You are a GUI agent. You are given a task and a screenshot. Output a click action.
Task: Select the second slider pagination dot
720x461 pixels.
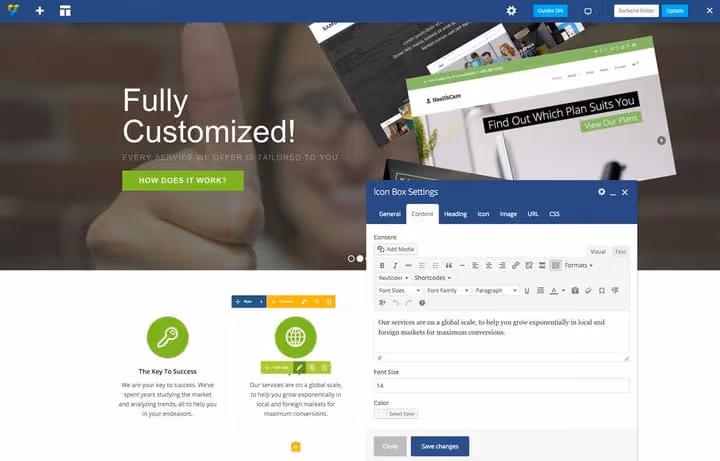[360, 259]
